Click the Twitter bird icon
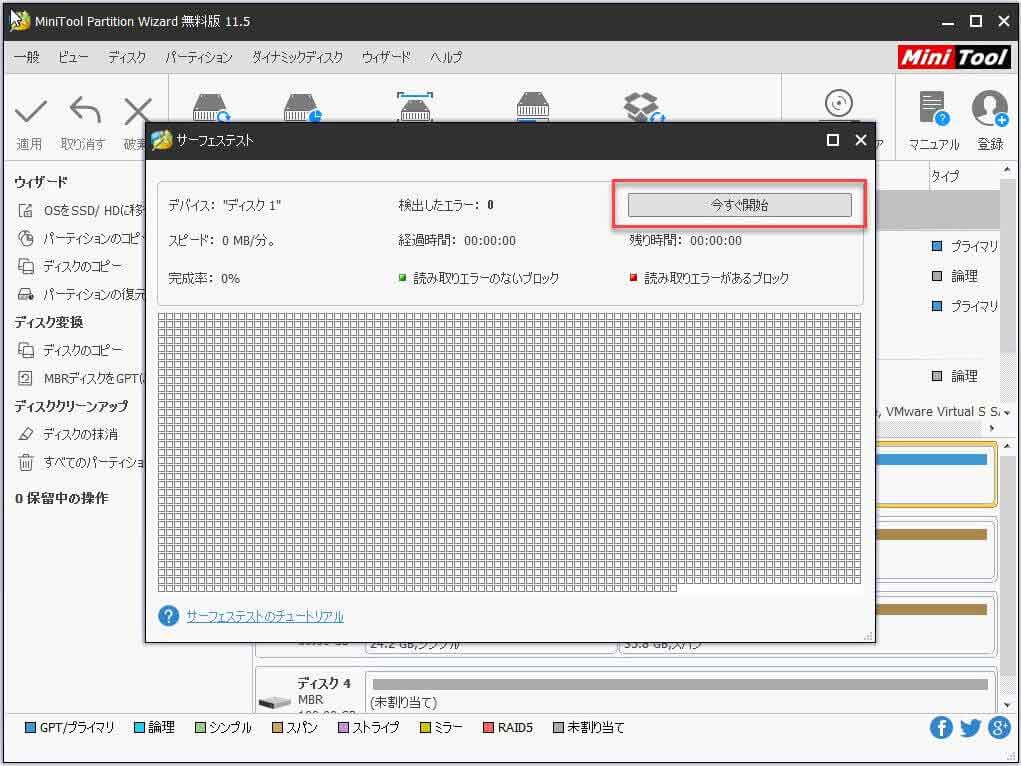Screen dimensions: 1021x766 [x=970, y=728]
